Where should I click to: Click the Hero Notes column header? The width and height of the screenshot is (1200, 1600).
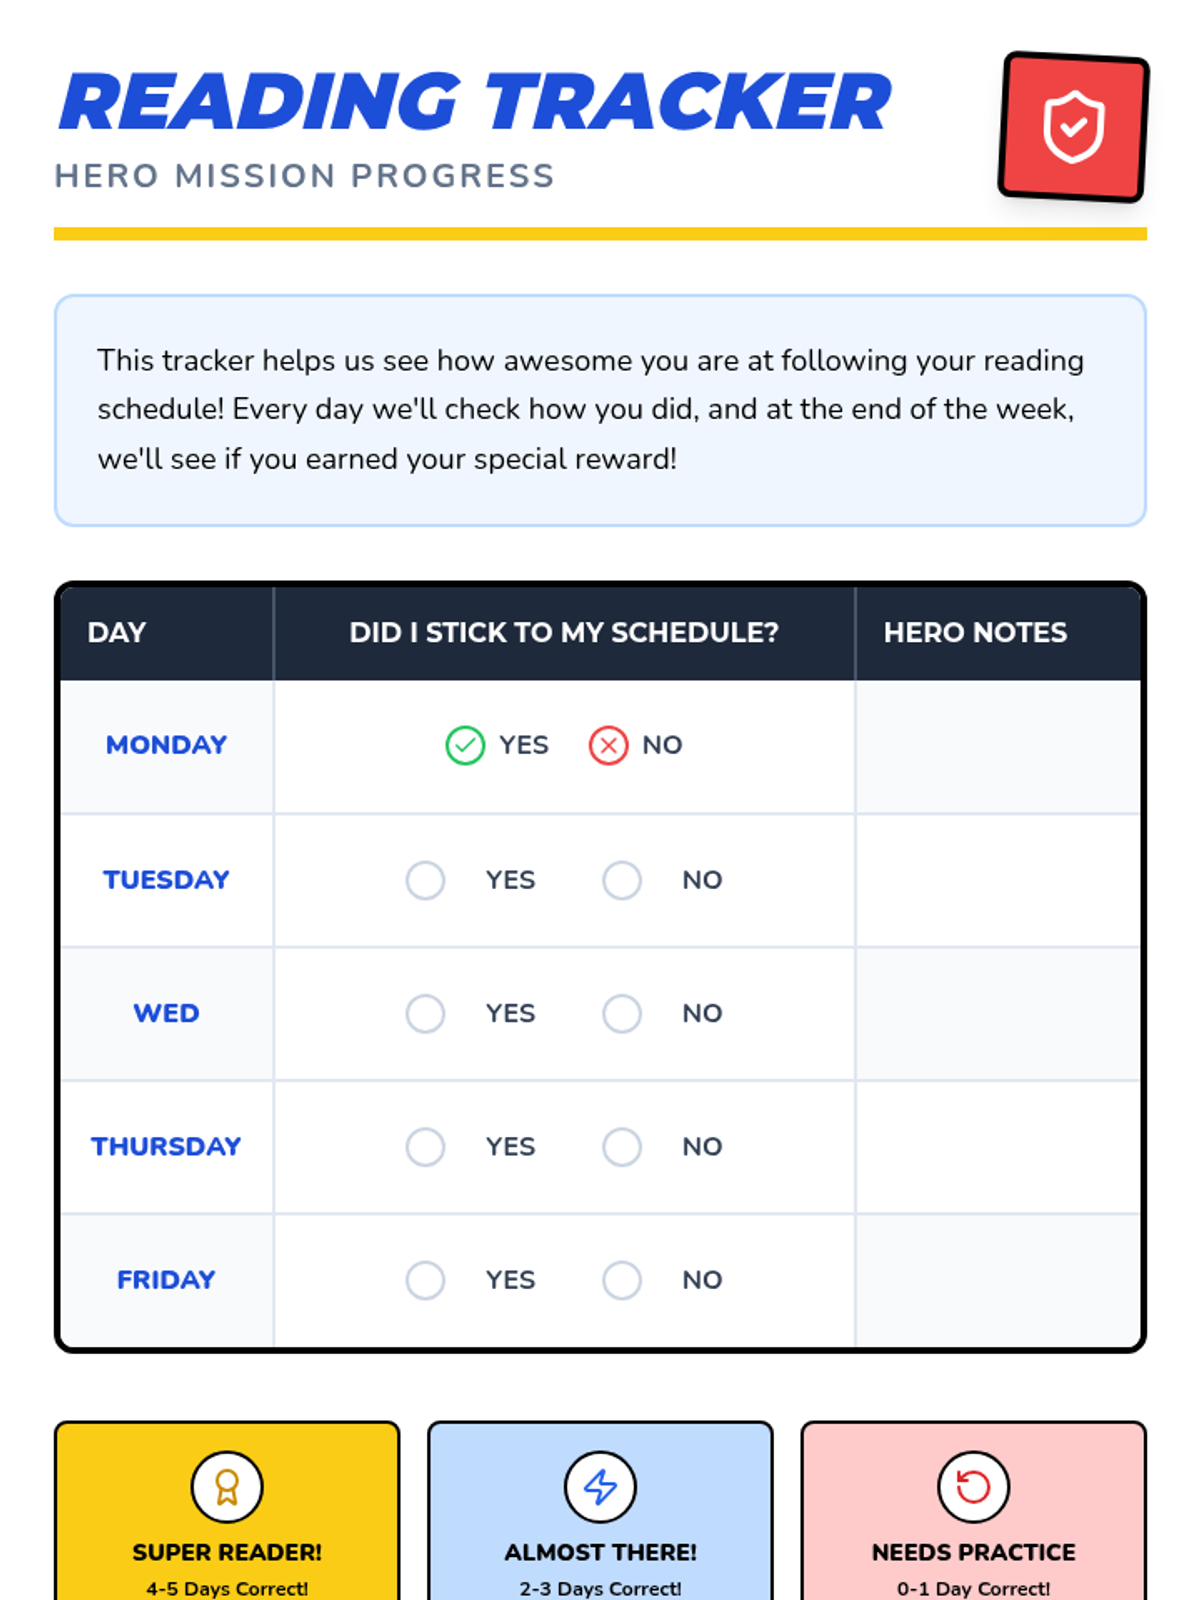pos(975,632)
